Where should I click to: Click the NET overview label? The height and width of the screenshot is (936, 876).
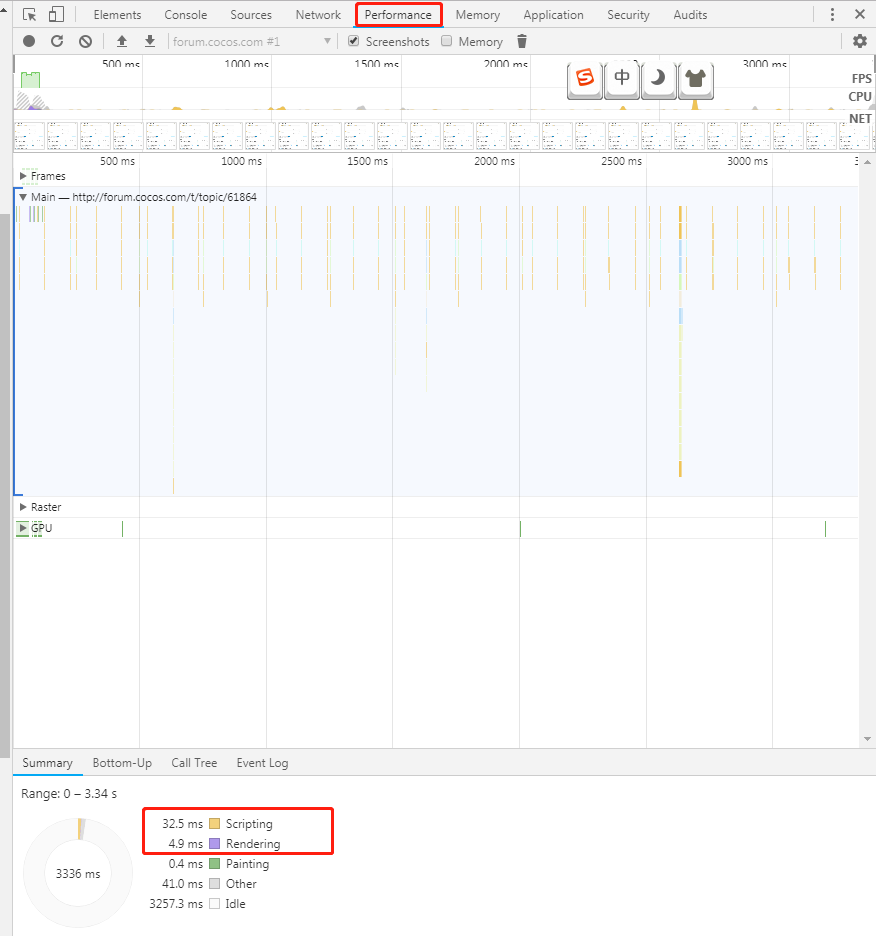[x=860, y=118]
